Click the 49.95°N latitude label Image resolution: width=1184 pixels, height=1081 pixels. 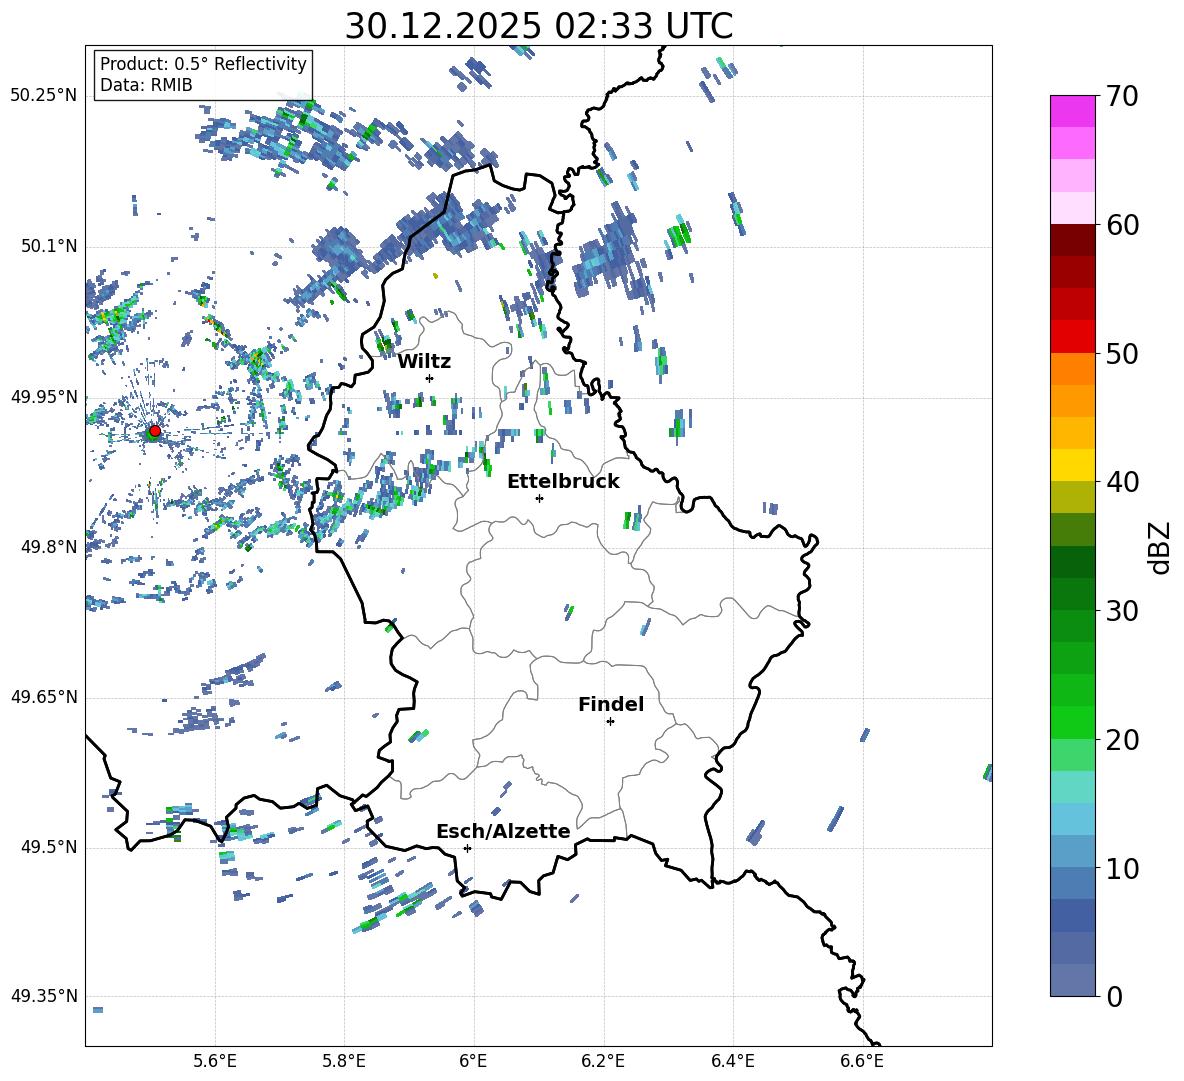pyautogui.click(x=44, y=396)
